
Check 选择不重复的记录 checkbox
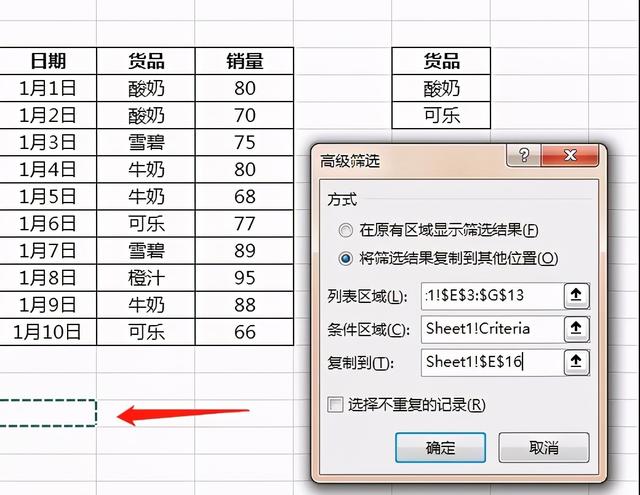pyautogui.click(x=335, y=405)
